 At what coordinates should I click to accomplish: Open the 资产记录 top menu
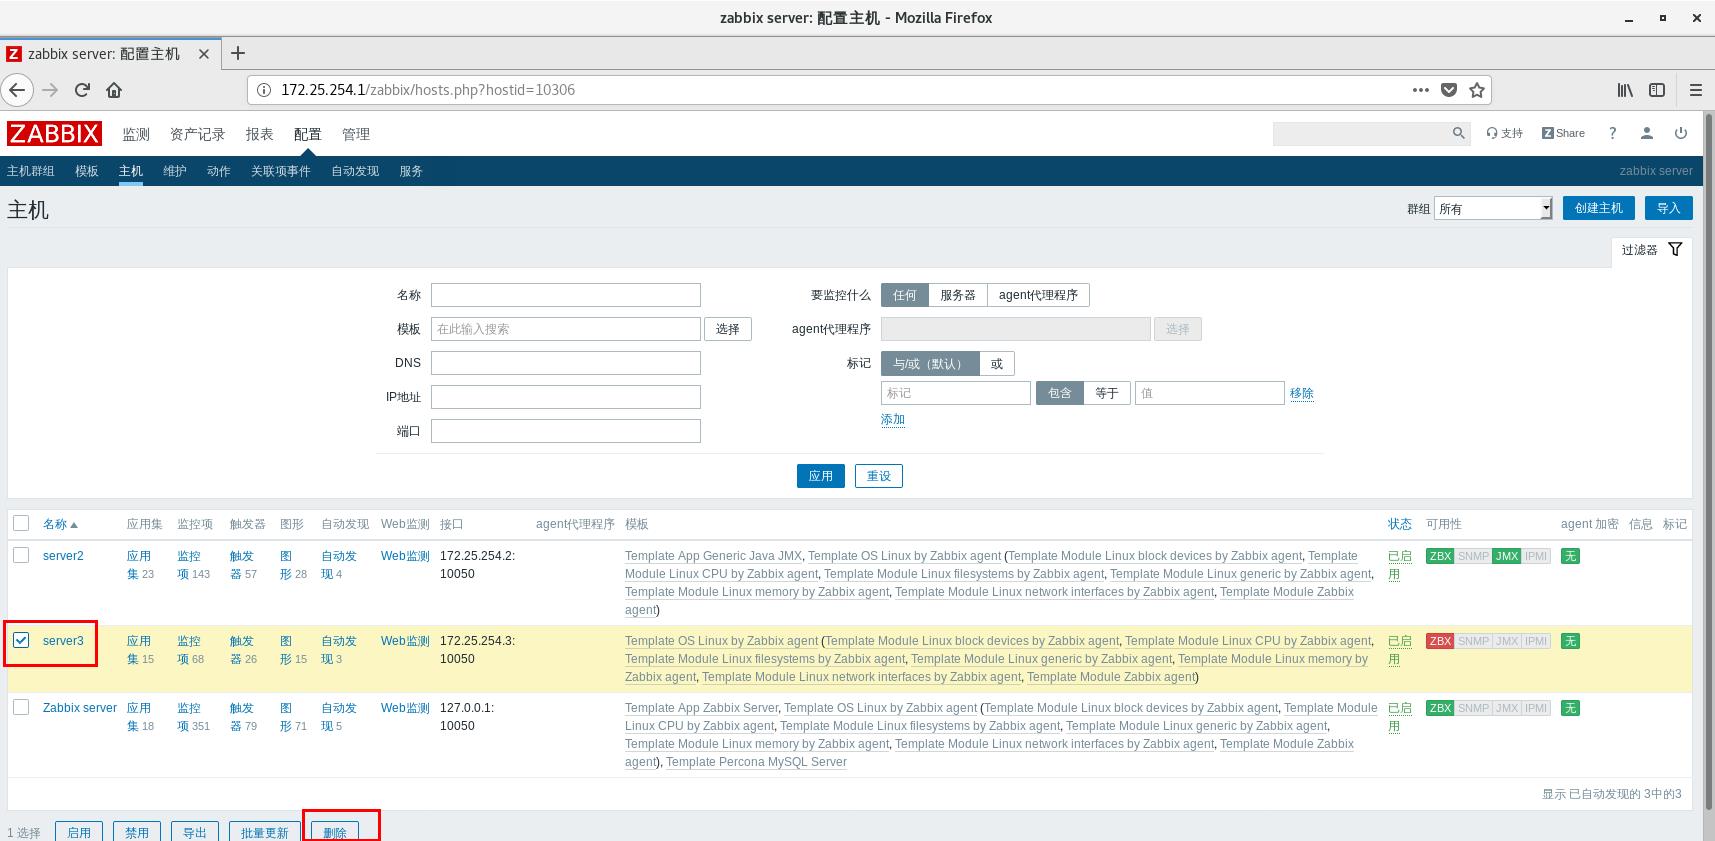tap(197, 134)
